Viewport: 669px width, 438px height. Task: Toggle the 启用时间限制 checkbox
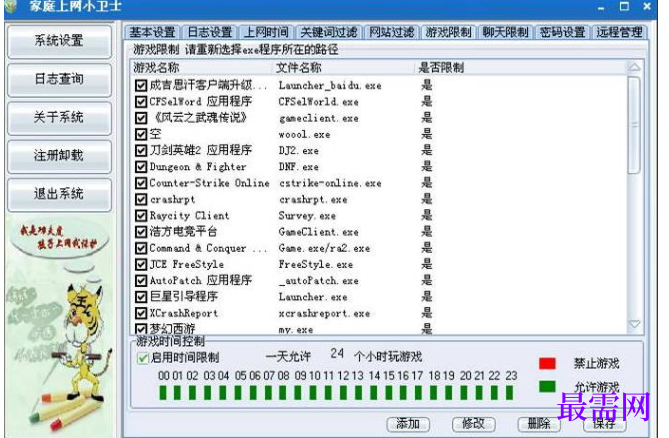click(143, 358)
